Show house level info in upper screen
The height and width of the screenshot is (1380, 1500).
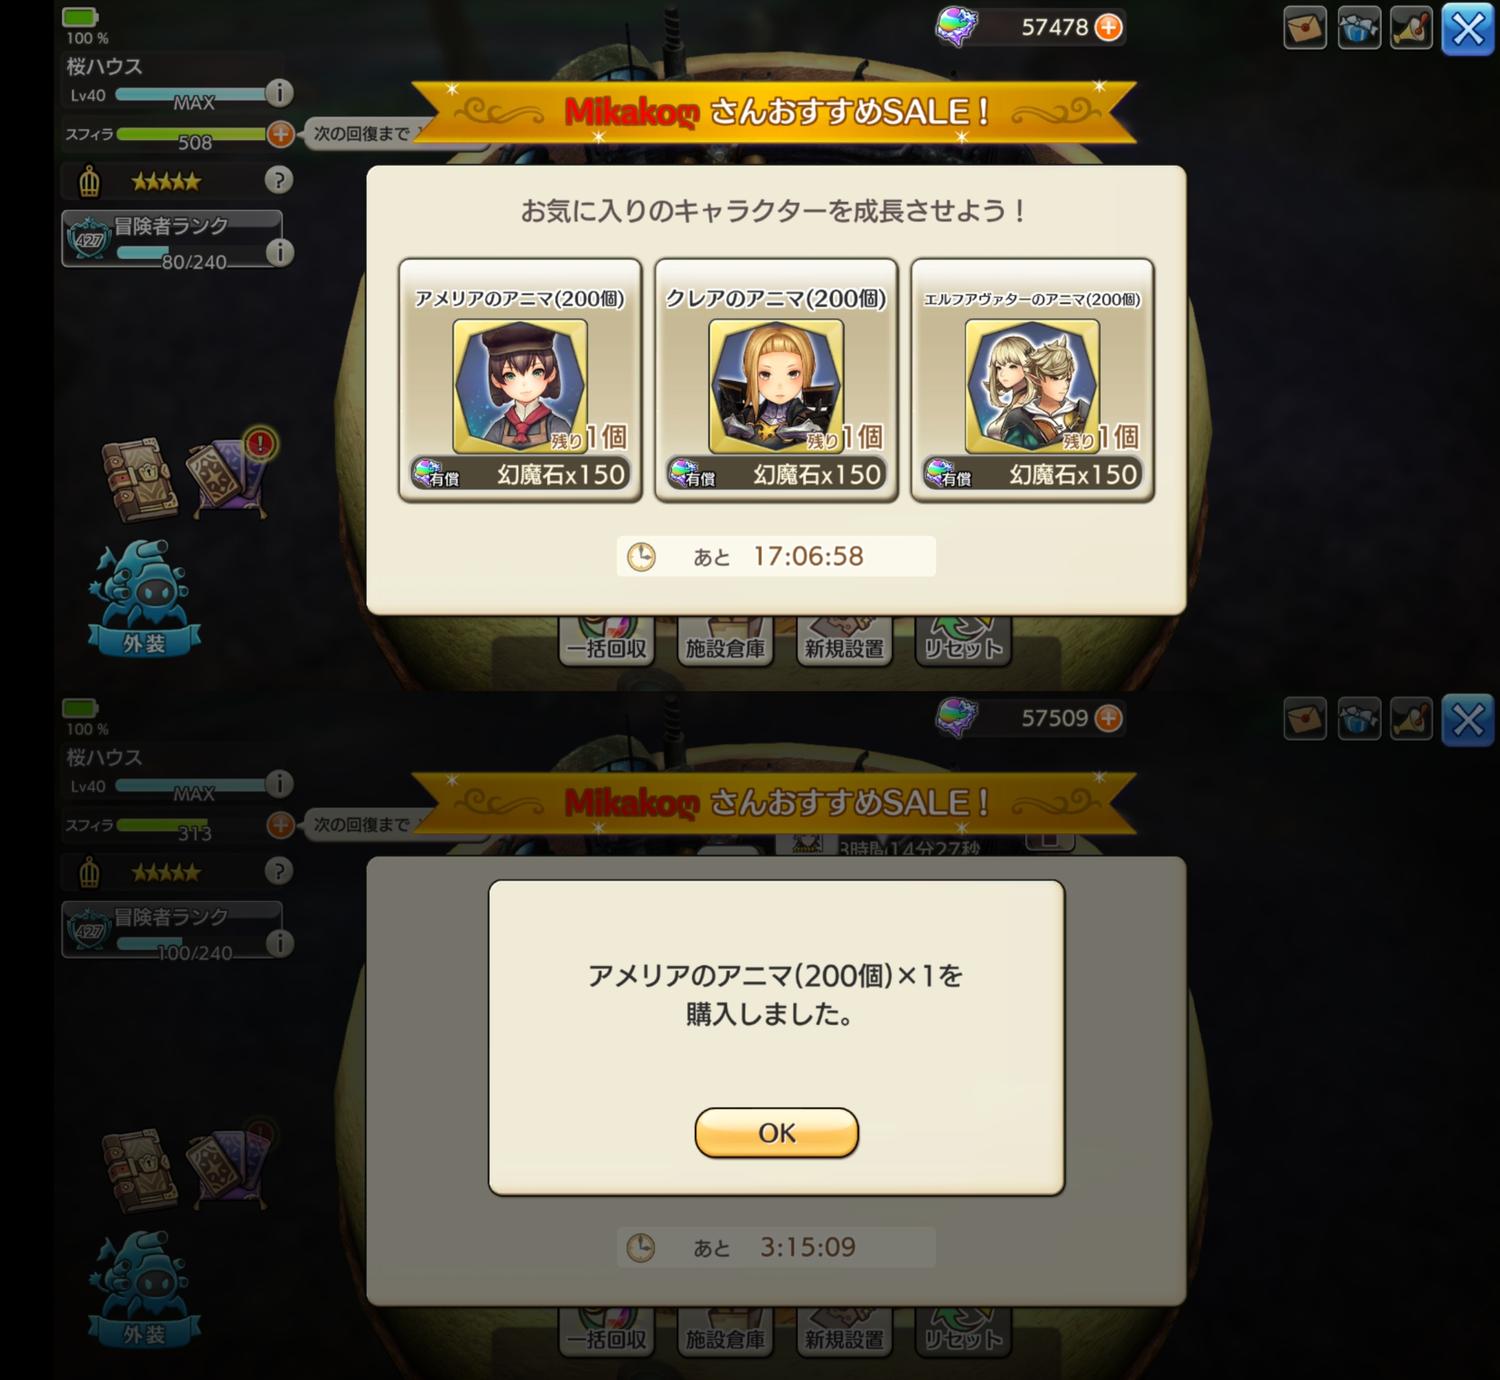point(279,93)
